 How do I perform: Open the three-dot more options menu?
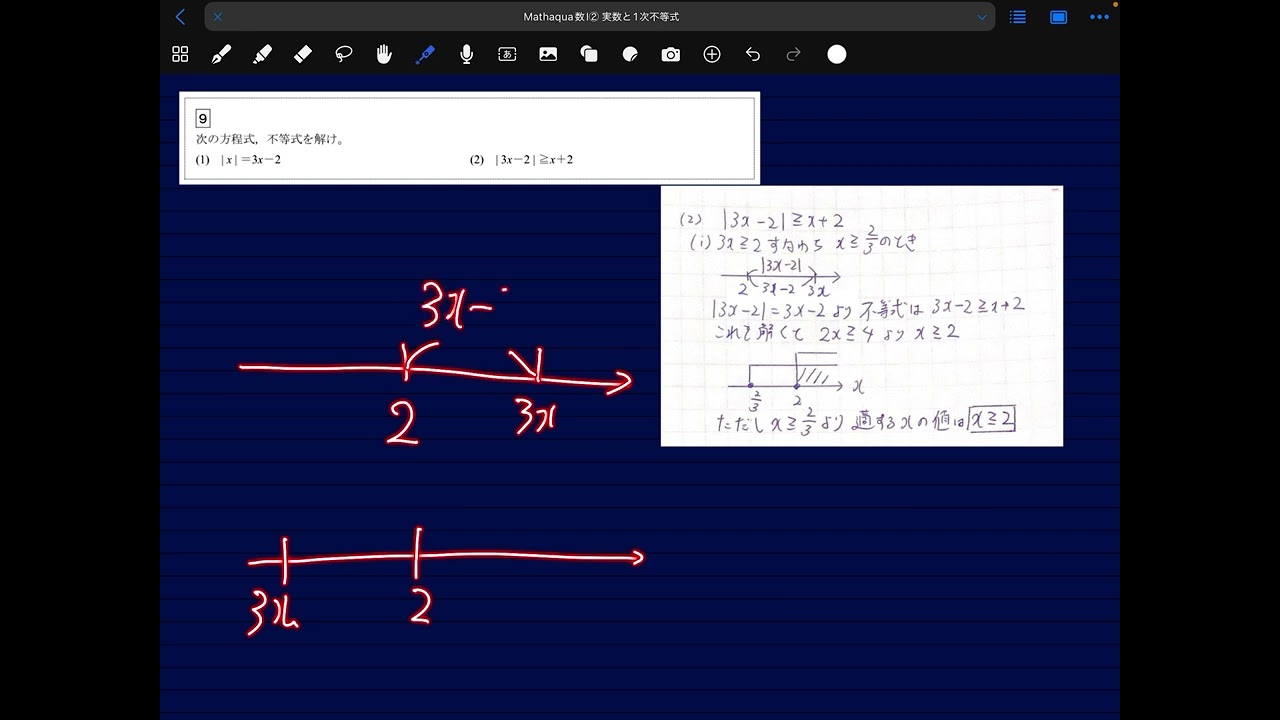click(x=1100, y=17)
